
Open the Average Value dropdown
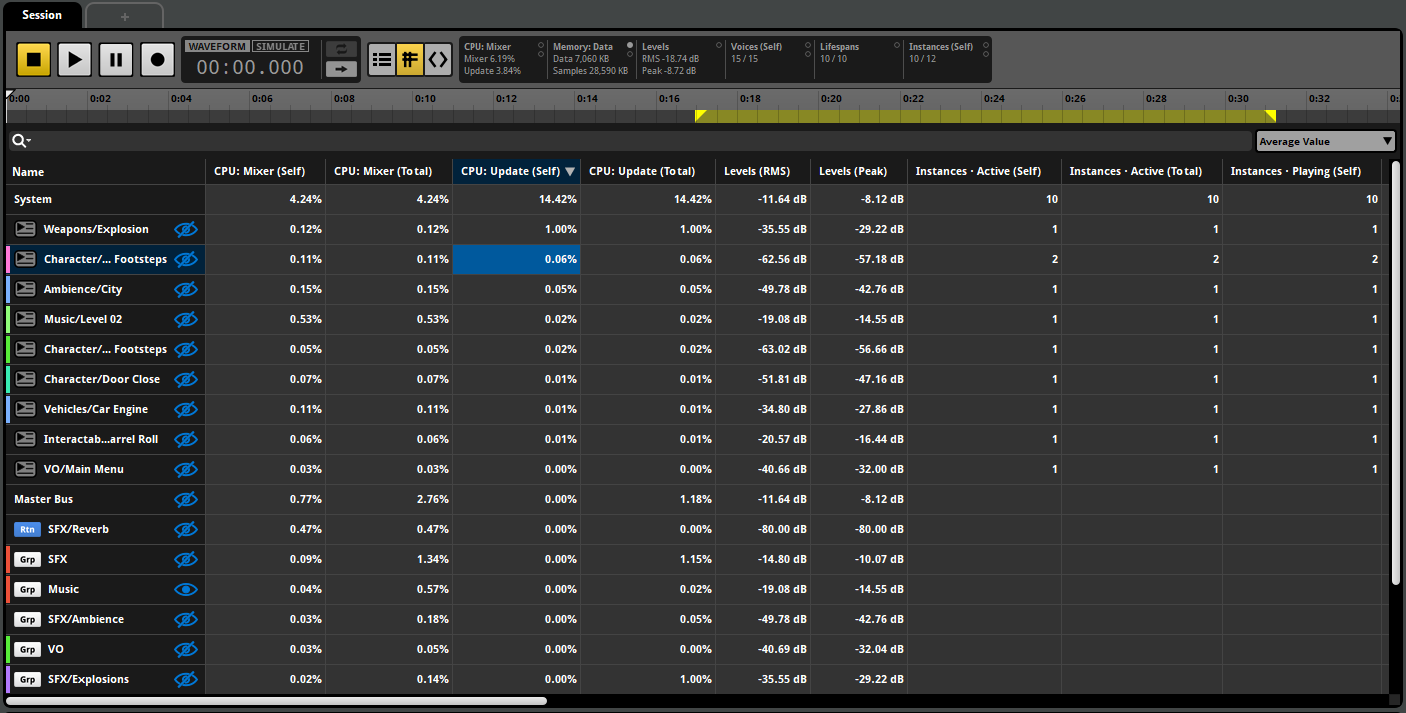pos(1325,140)
